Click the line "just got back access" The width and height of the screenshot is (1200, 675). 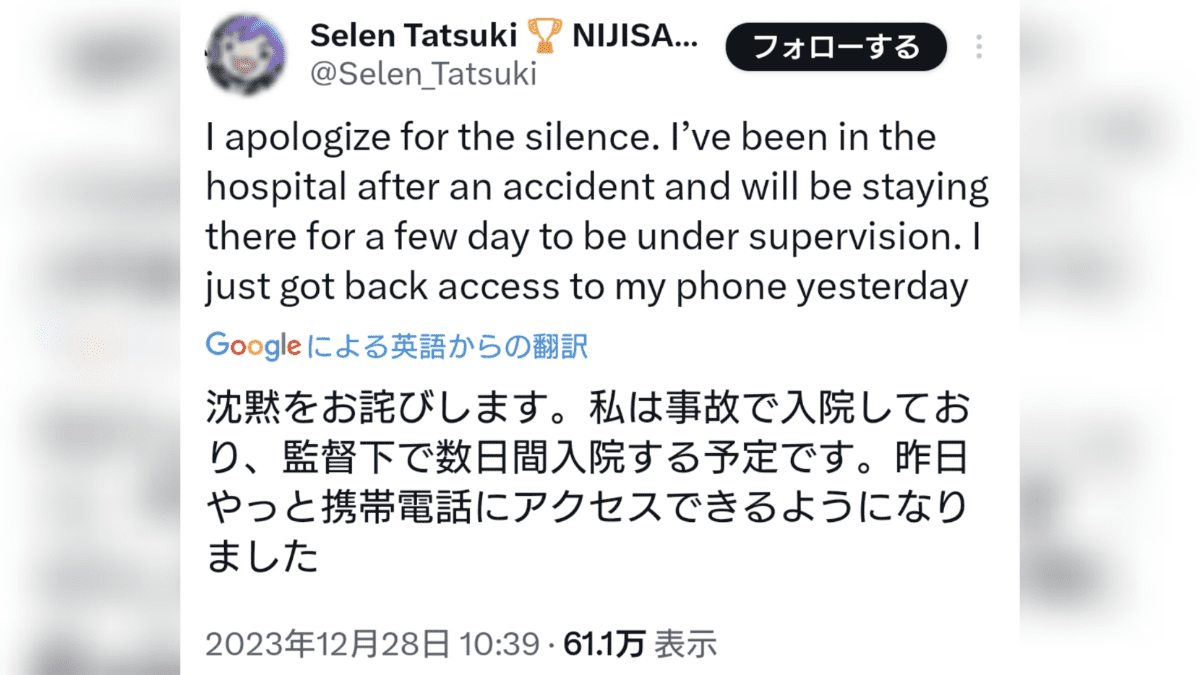588,288
